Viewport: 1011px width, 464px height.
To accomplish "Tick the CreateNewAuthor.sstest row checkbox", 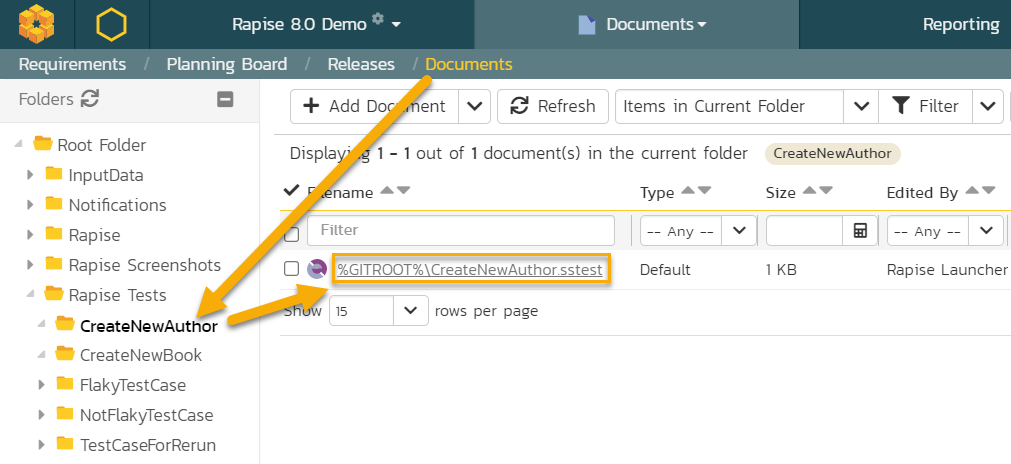I will click(x=291, y=269).
